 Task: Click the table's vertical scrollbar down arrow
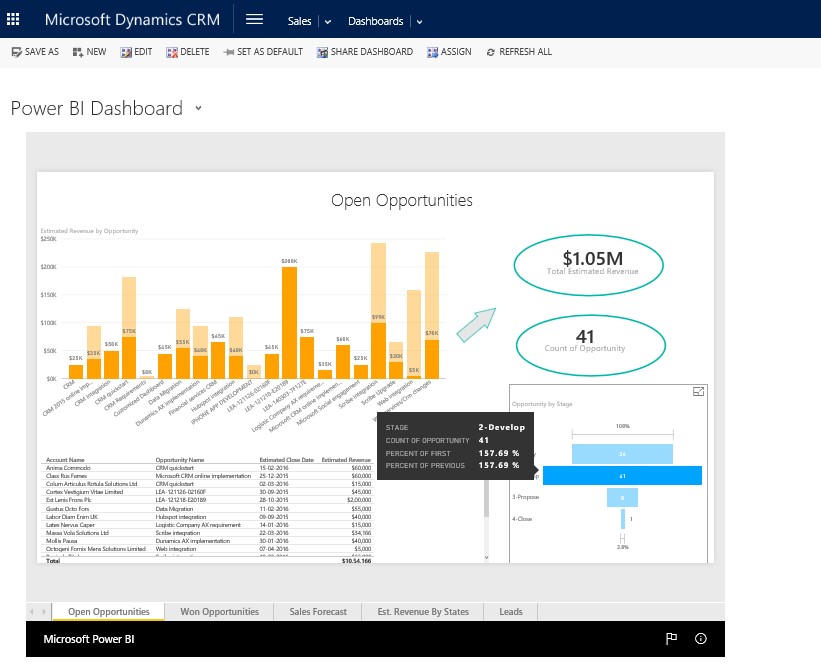click(x=486, y=556)
